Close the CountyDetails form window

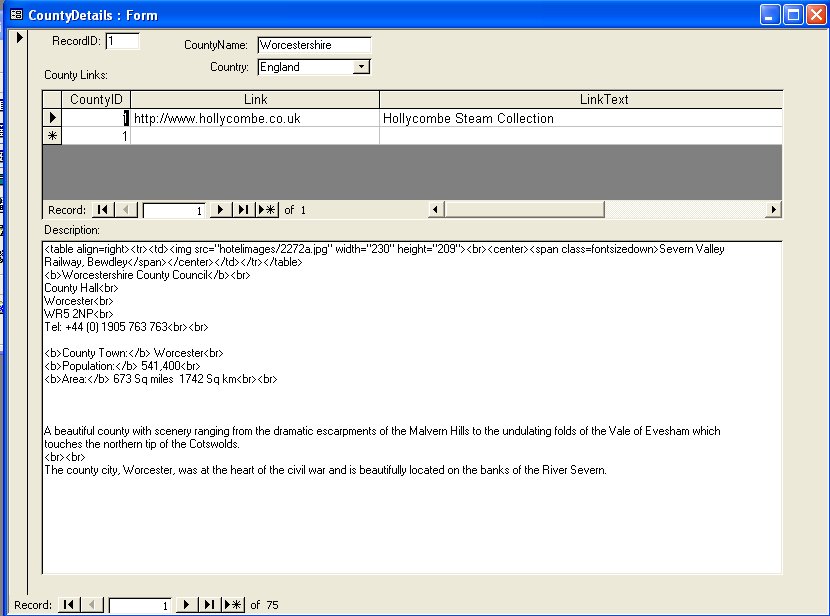(x=816, y=15)
